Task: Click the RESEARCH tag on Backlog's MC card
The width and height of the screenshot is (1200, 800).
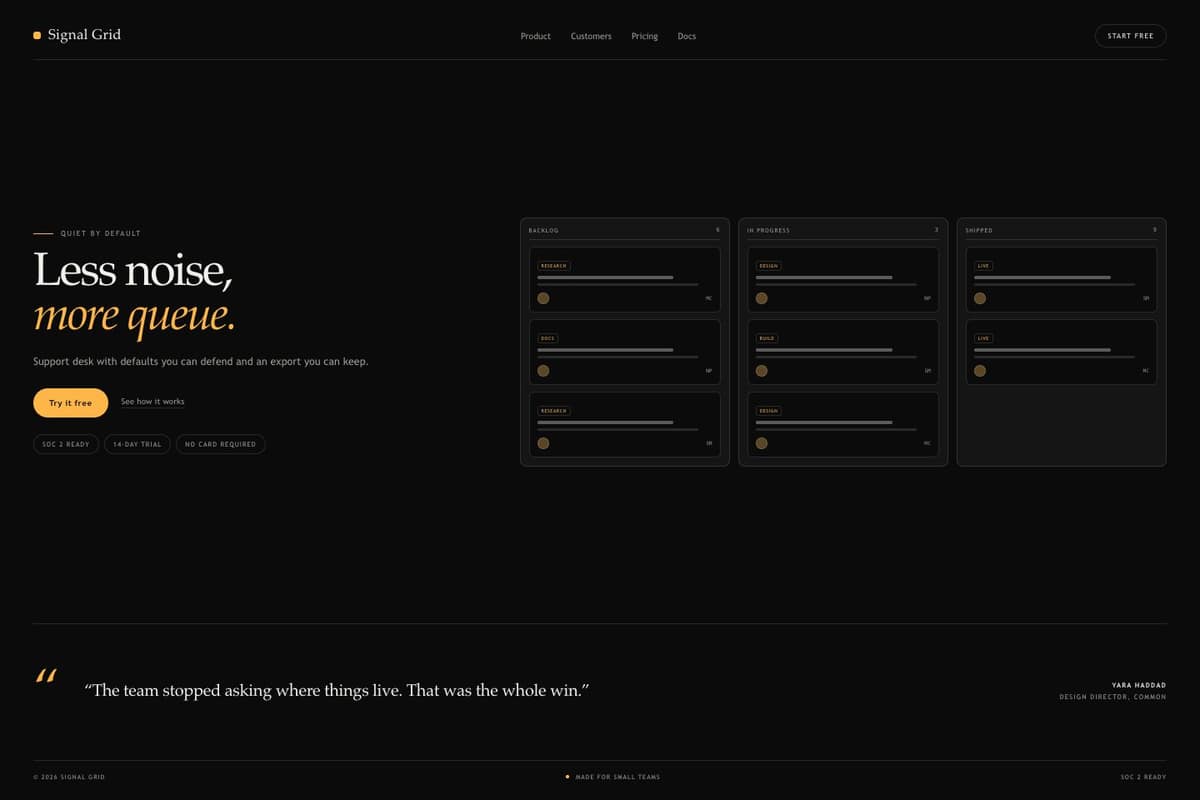Action: pyautogui.click(x=554, y=266)
